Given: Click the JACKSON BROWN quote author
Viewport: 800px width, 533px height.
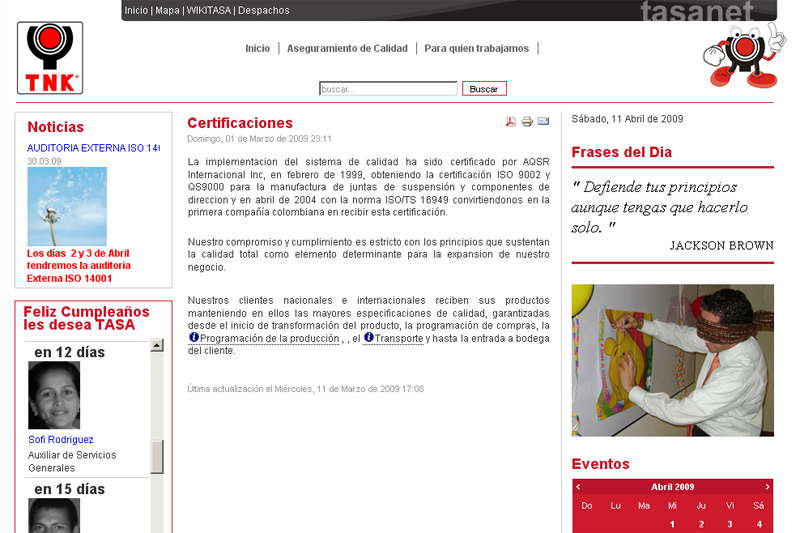Looking at the screenshot, I should pyautogui.click(x=721, y=245).
